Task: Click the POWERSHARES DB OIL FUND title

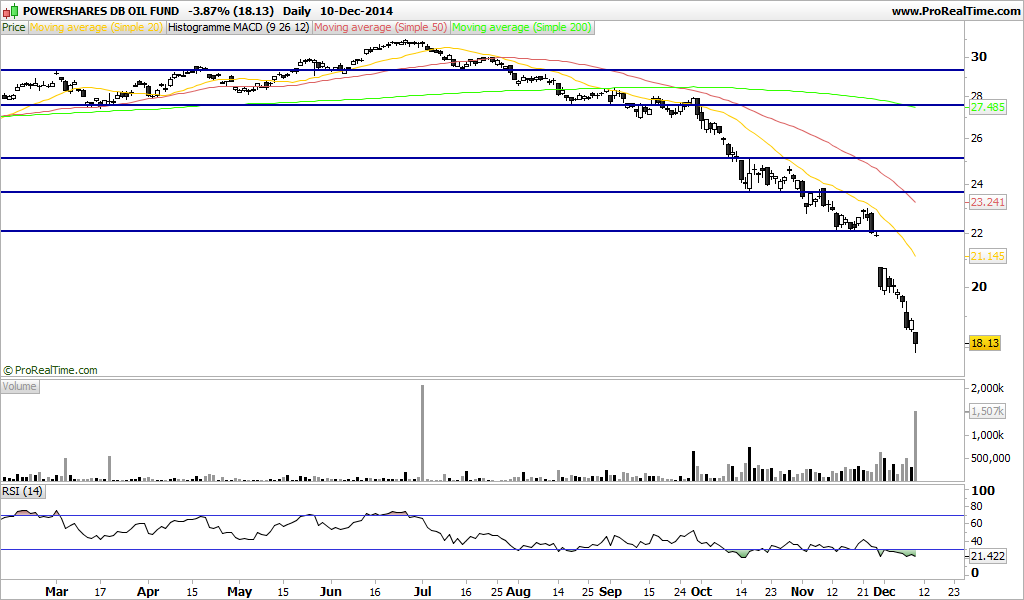Action: 101,11
